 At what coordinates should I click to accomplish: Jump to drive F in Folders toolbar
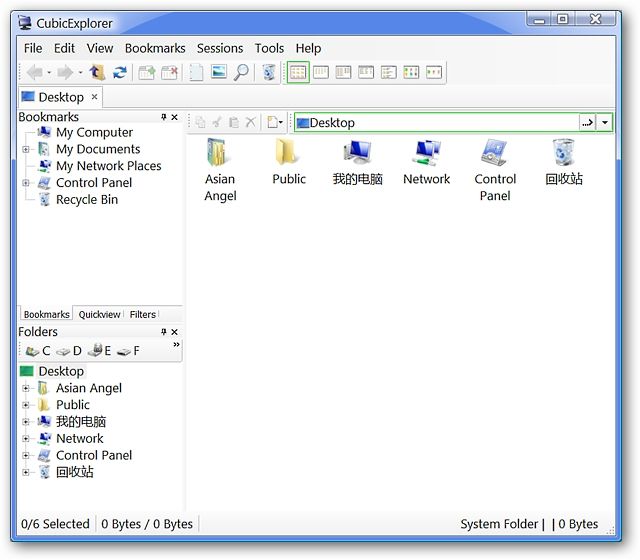coord(128,351)
